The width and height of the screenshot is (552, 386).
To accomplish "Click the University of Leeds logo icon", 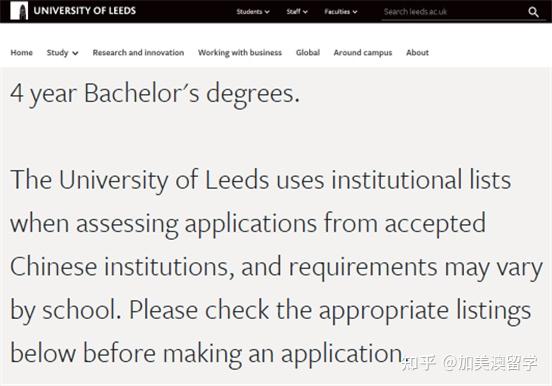I will coord(19,11).
